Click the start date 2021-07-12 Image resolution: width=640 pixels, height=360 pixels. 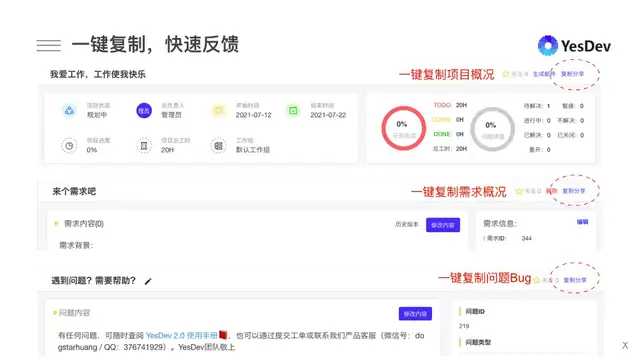[253, 115]
